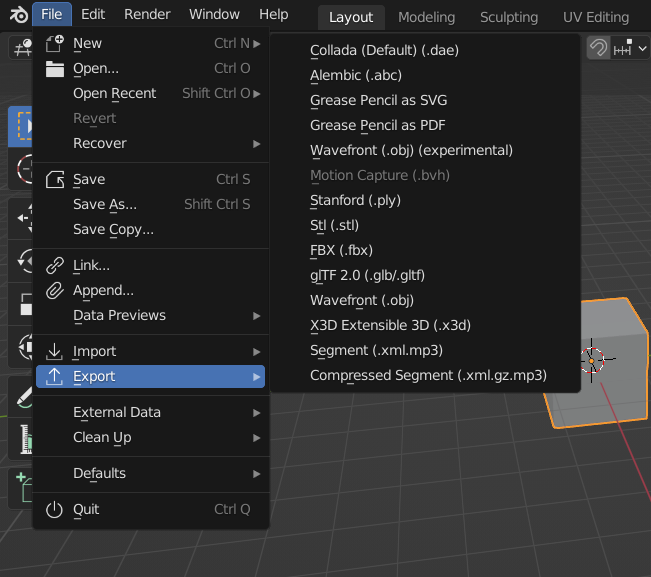Click the Link chain icon
Screen dimensions: 651x577
pyautogui.click(x=54, y=265)
